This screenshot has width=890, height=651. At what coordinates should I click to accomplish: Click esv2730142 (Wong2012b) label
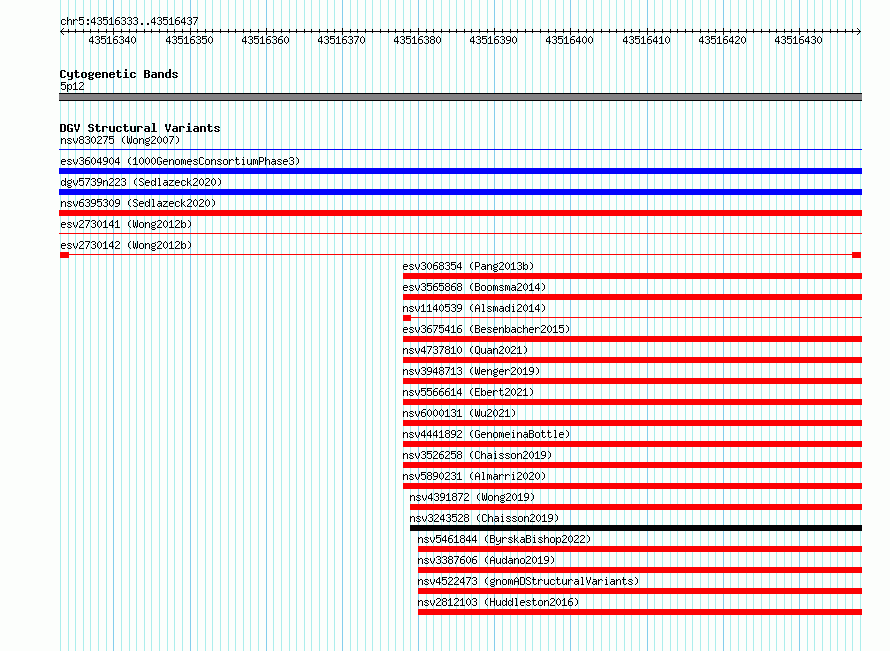tap(126, 245)
